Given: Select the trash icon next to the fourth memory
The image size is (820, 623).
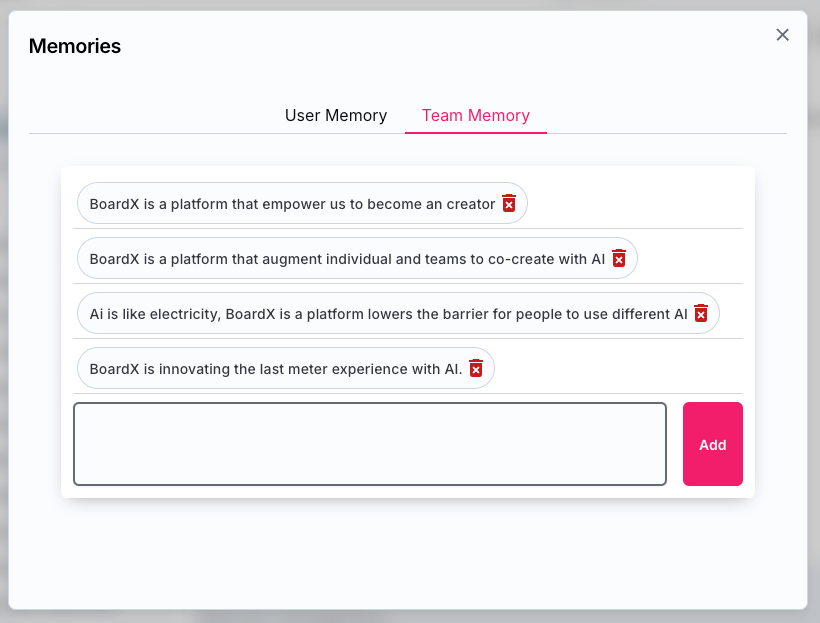Looking at the screenshot, I should click(x=477, y=368).
